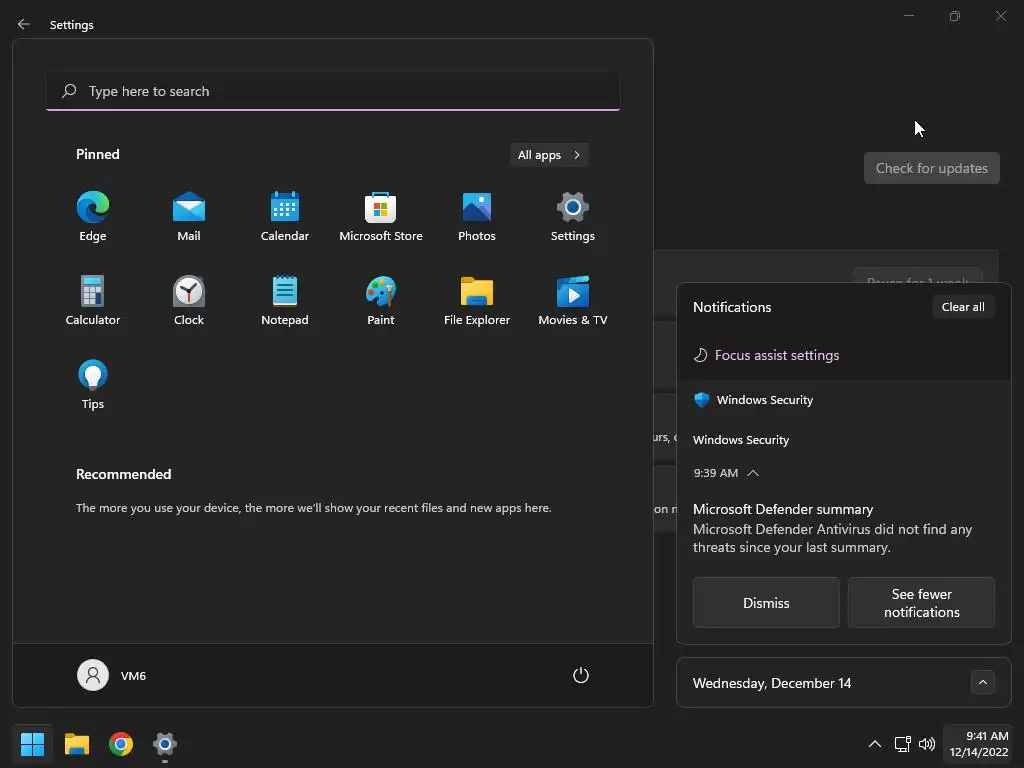Image resolution: width=1024 pixels, height=768 pixels.
Task: Open the Clock app
Action: tap(189, 300)
